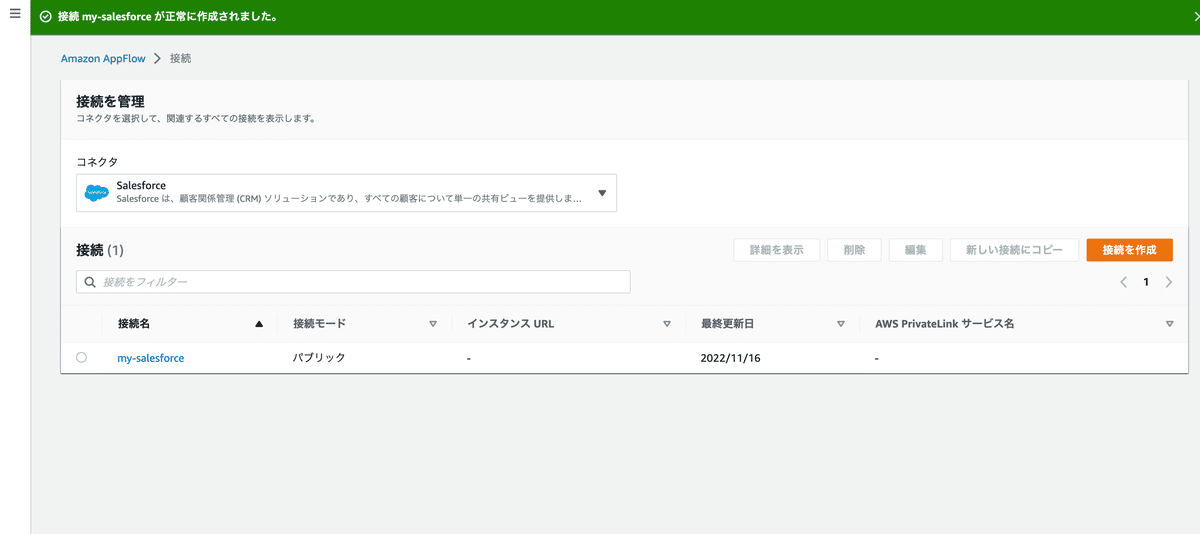Sort by 接続モード column arrow
The width and height of the screenshot is (1200, 534).
click(433, 324)
